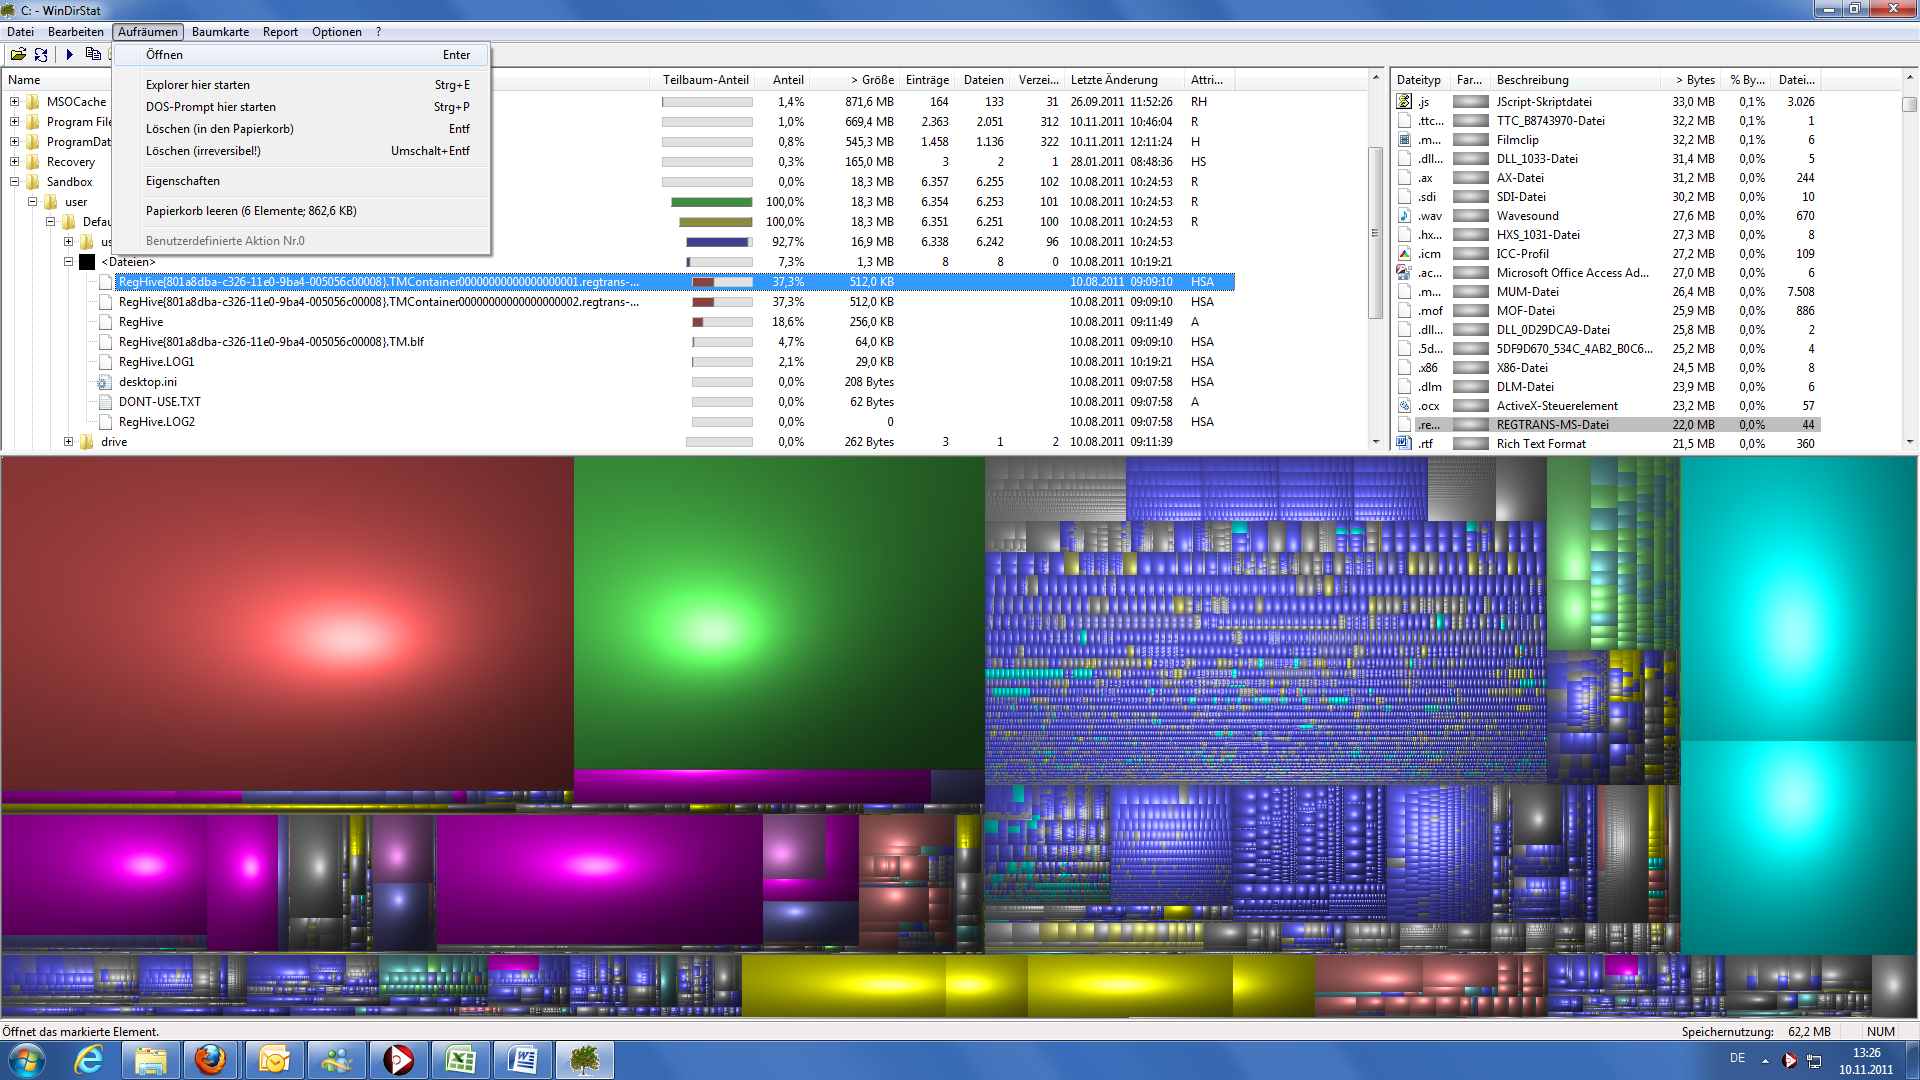Click the Filmclip color swatch
1920x1080 pixels.
click(1470, 140)
